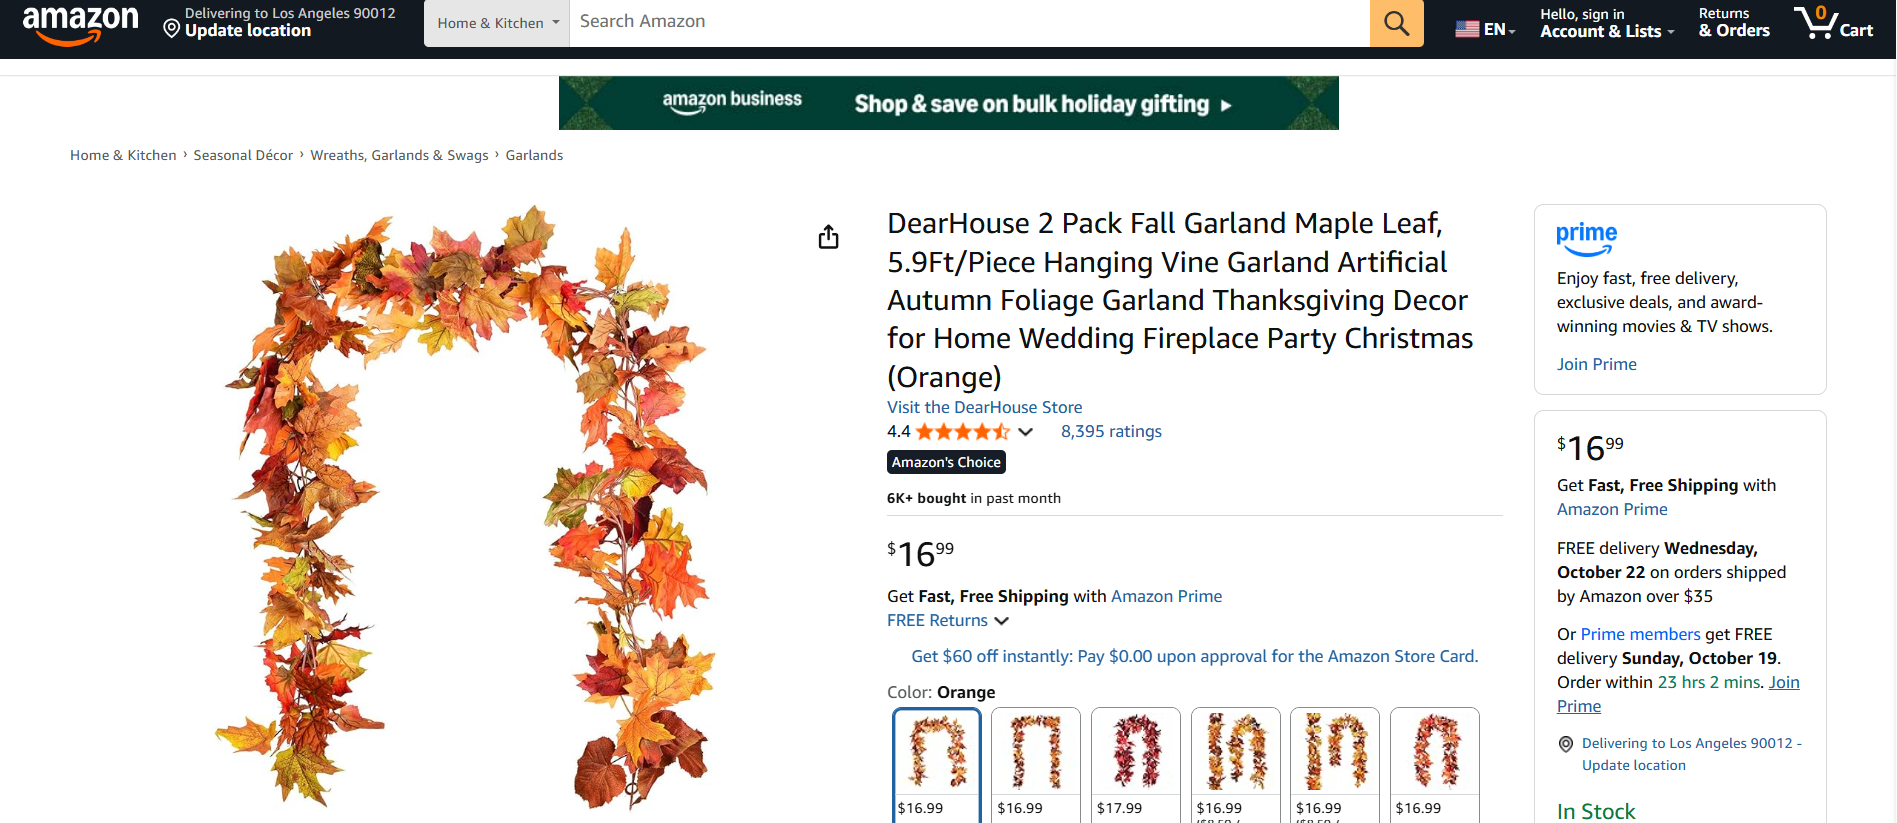Open the Home & Kitchen search category dropdown

pyautogui.click(x=497, y=23)
